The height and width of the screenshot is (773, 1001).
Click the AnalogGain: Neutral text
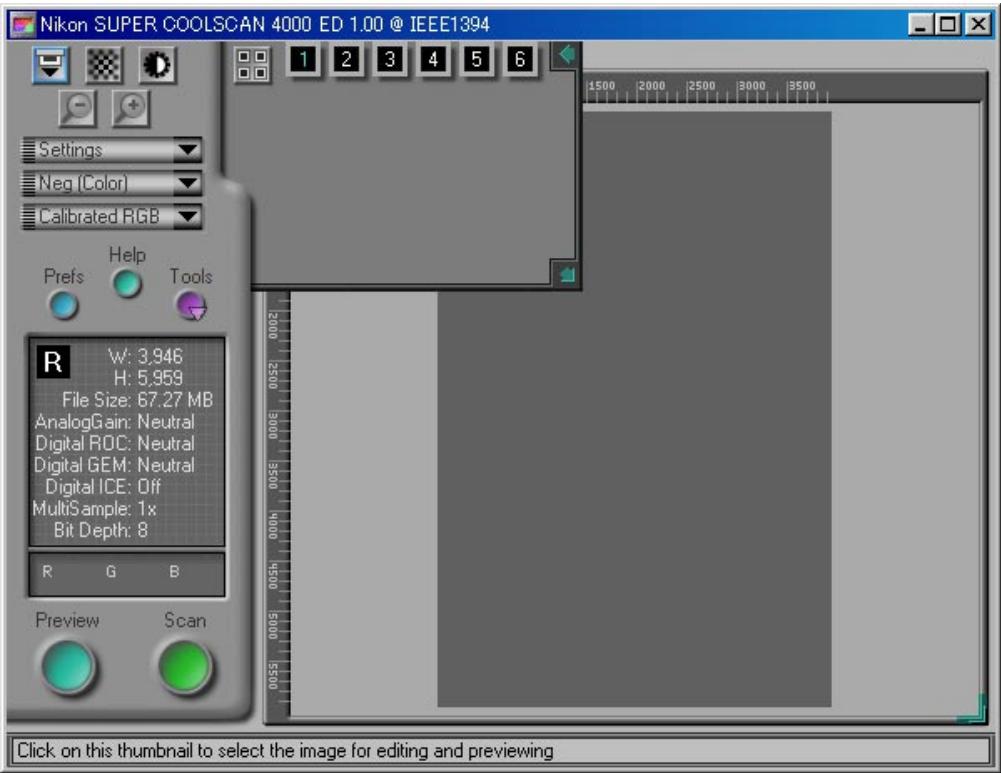click(x=114, y=422)
